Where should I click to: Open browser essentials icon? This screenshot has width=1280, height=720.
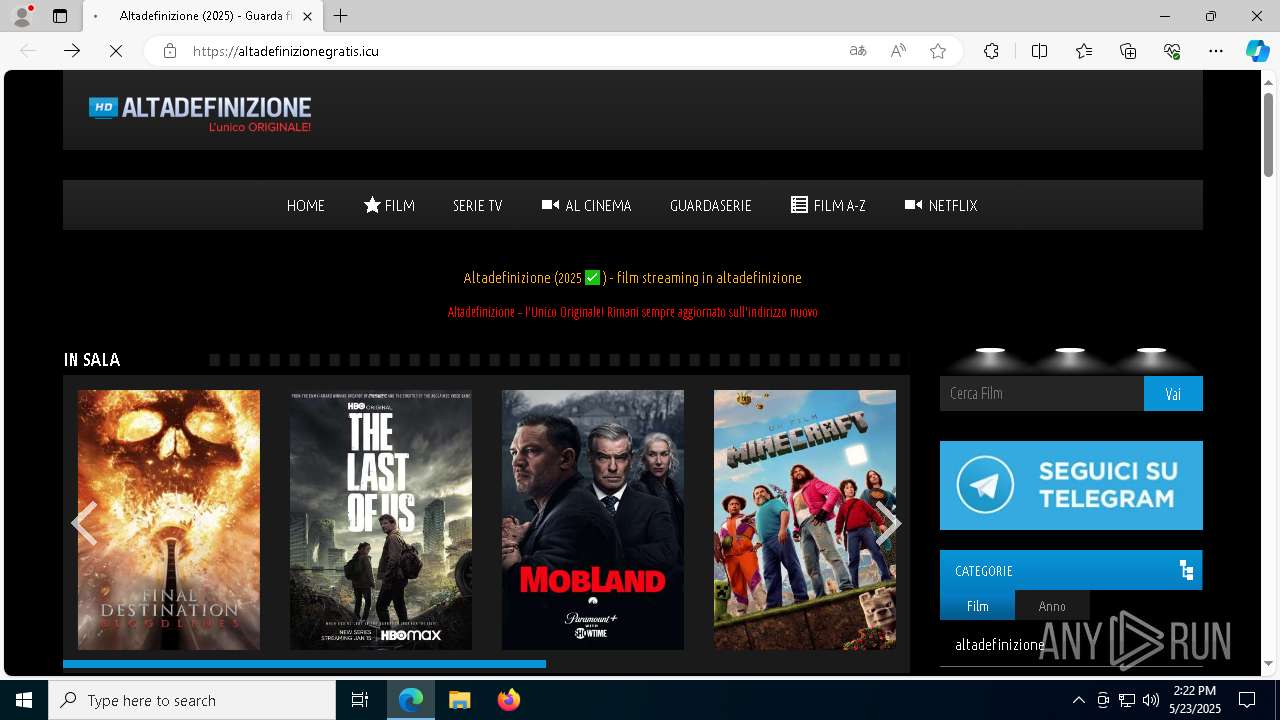(x=1172, y=51)
